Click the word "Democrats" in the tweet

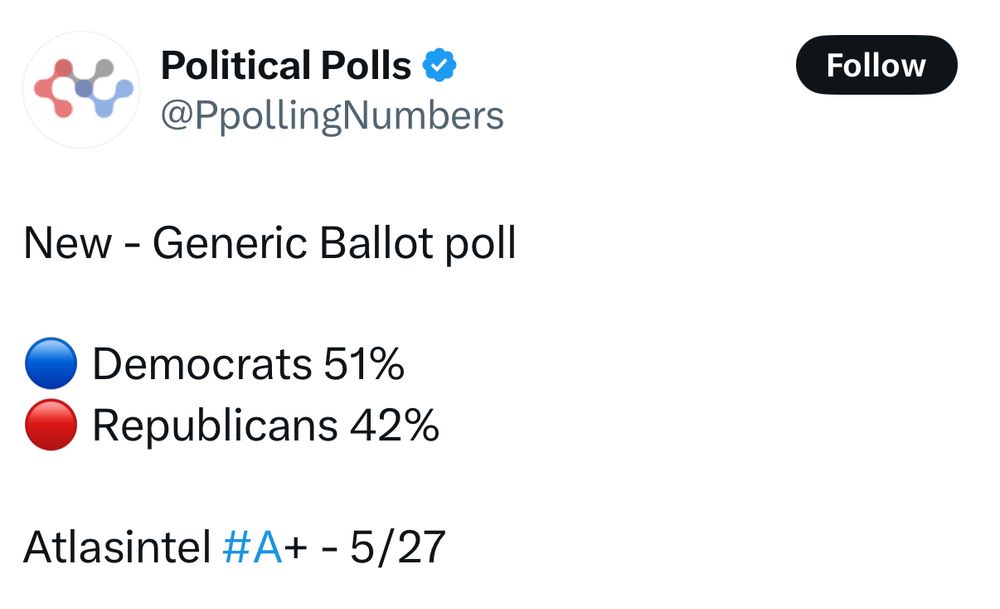[x=202, y=366]
